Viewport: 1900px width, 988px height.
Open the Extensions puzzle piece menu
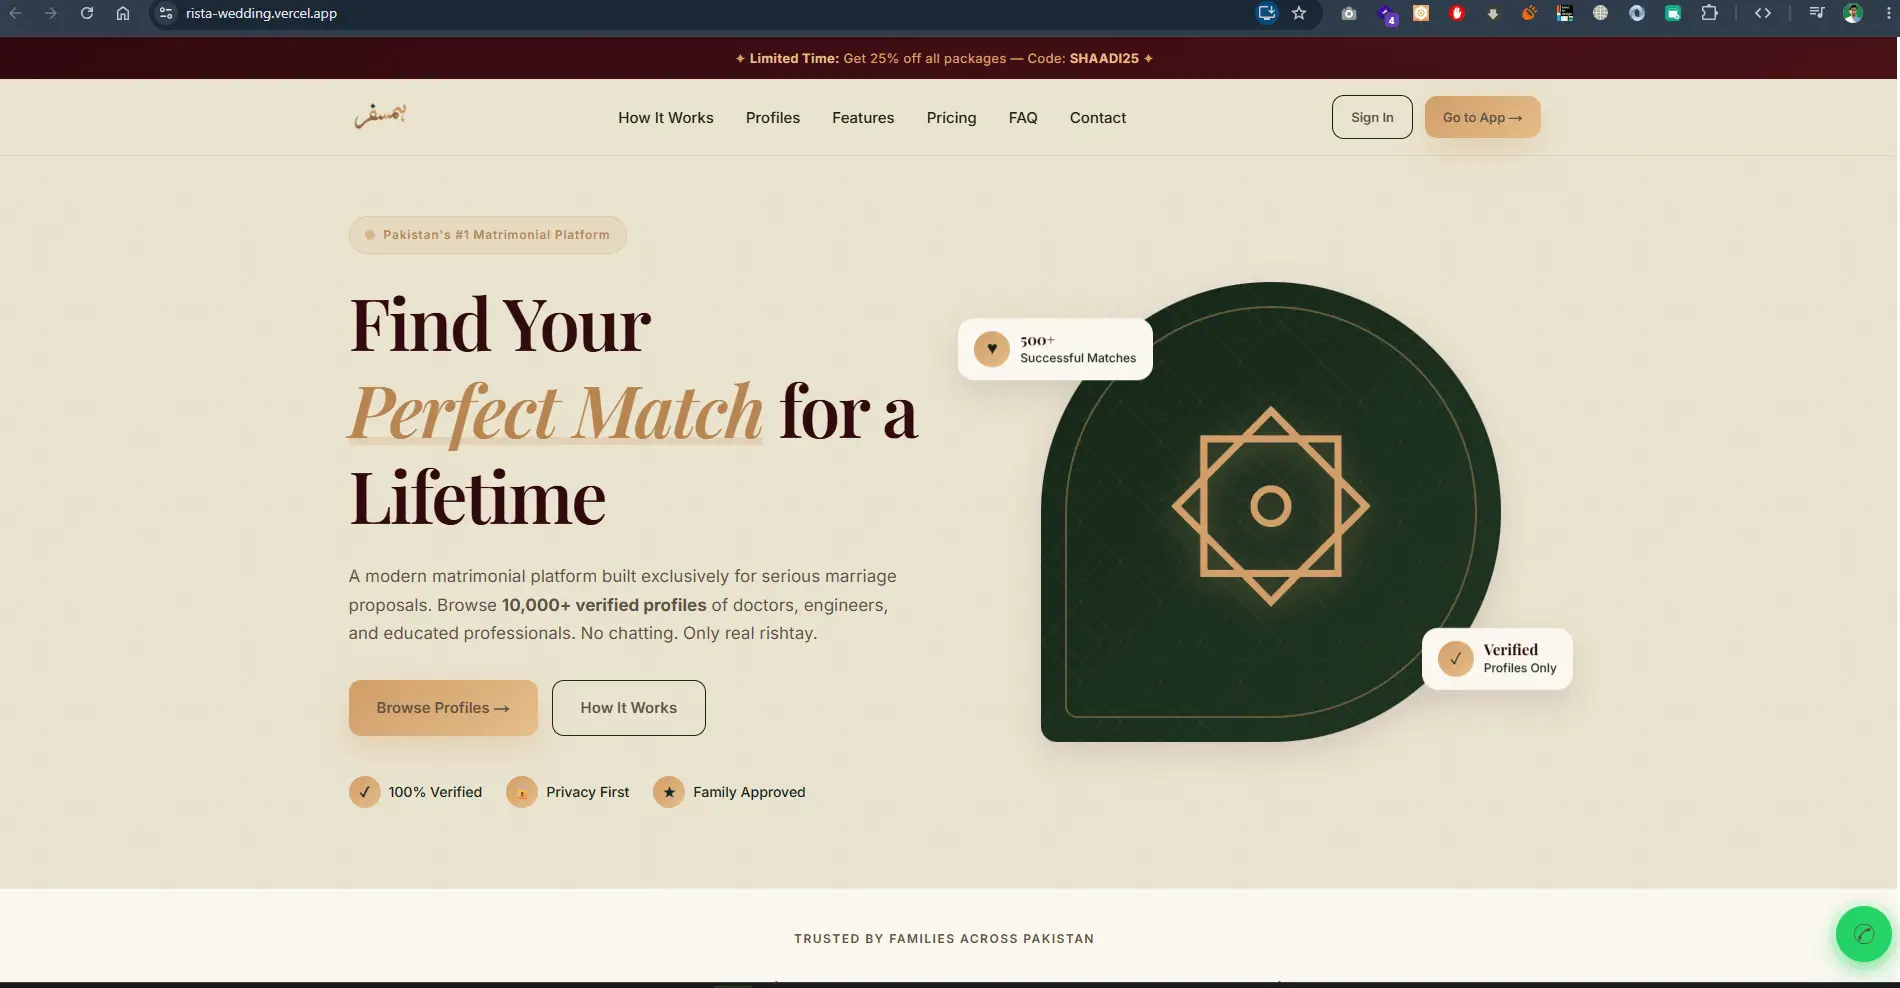[1710, 13]
